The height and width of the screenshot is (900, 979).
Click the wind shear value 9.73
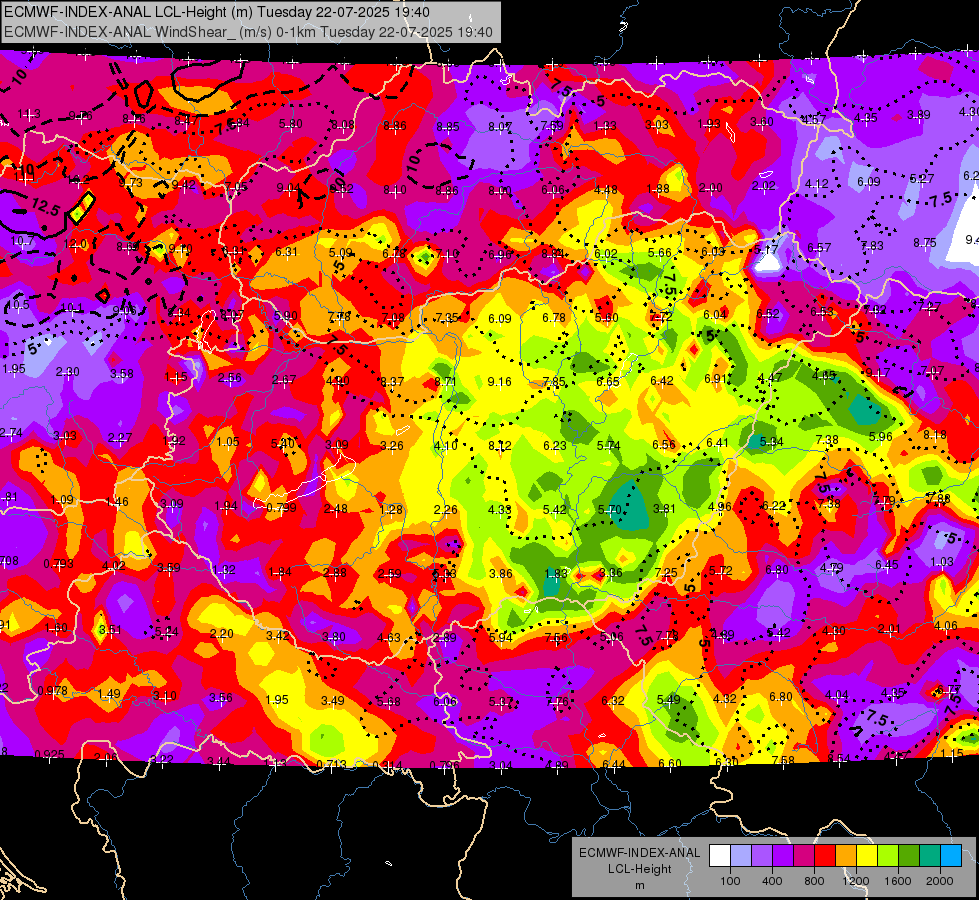click(x=130, y=183)
